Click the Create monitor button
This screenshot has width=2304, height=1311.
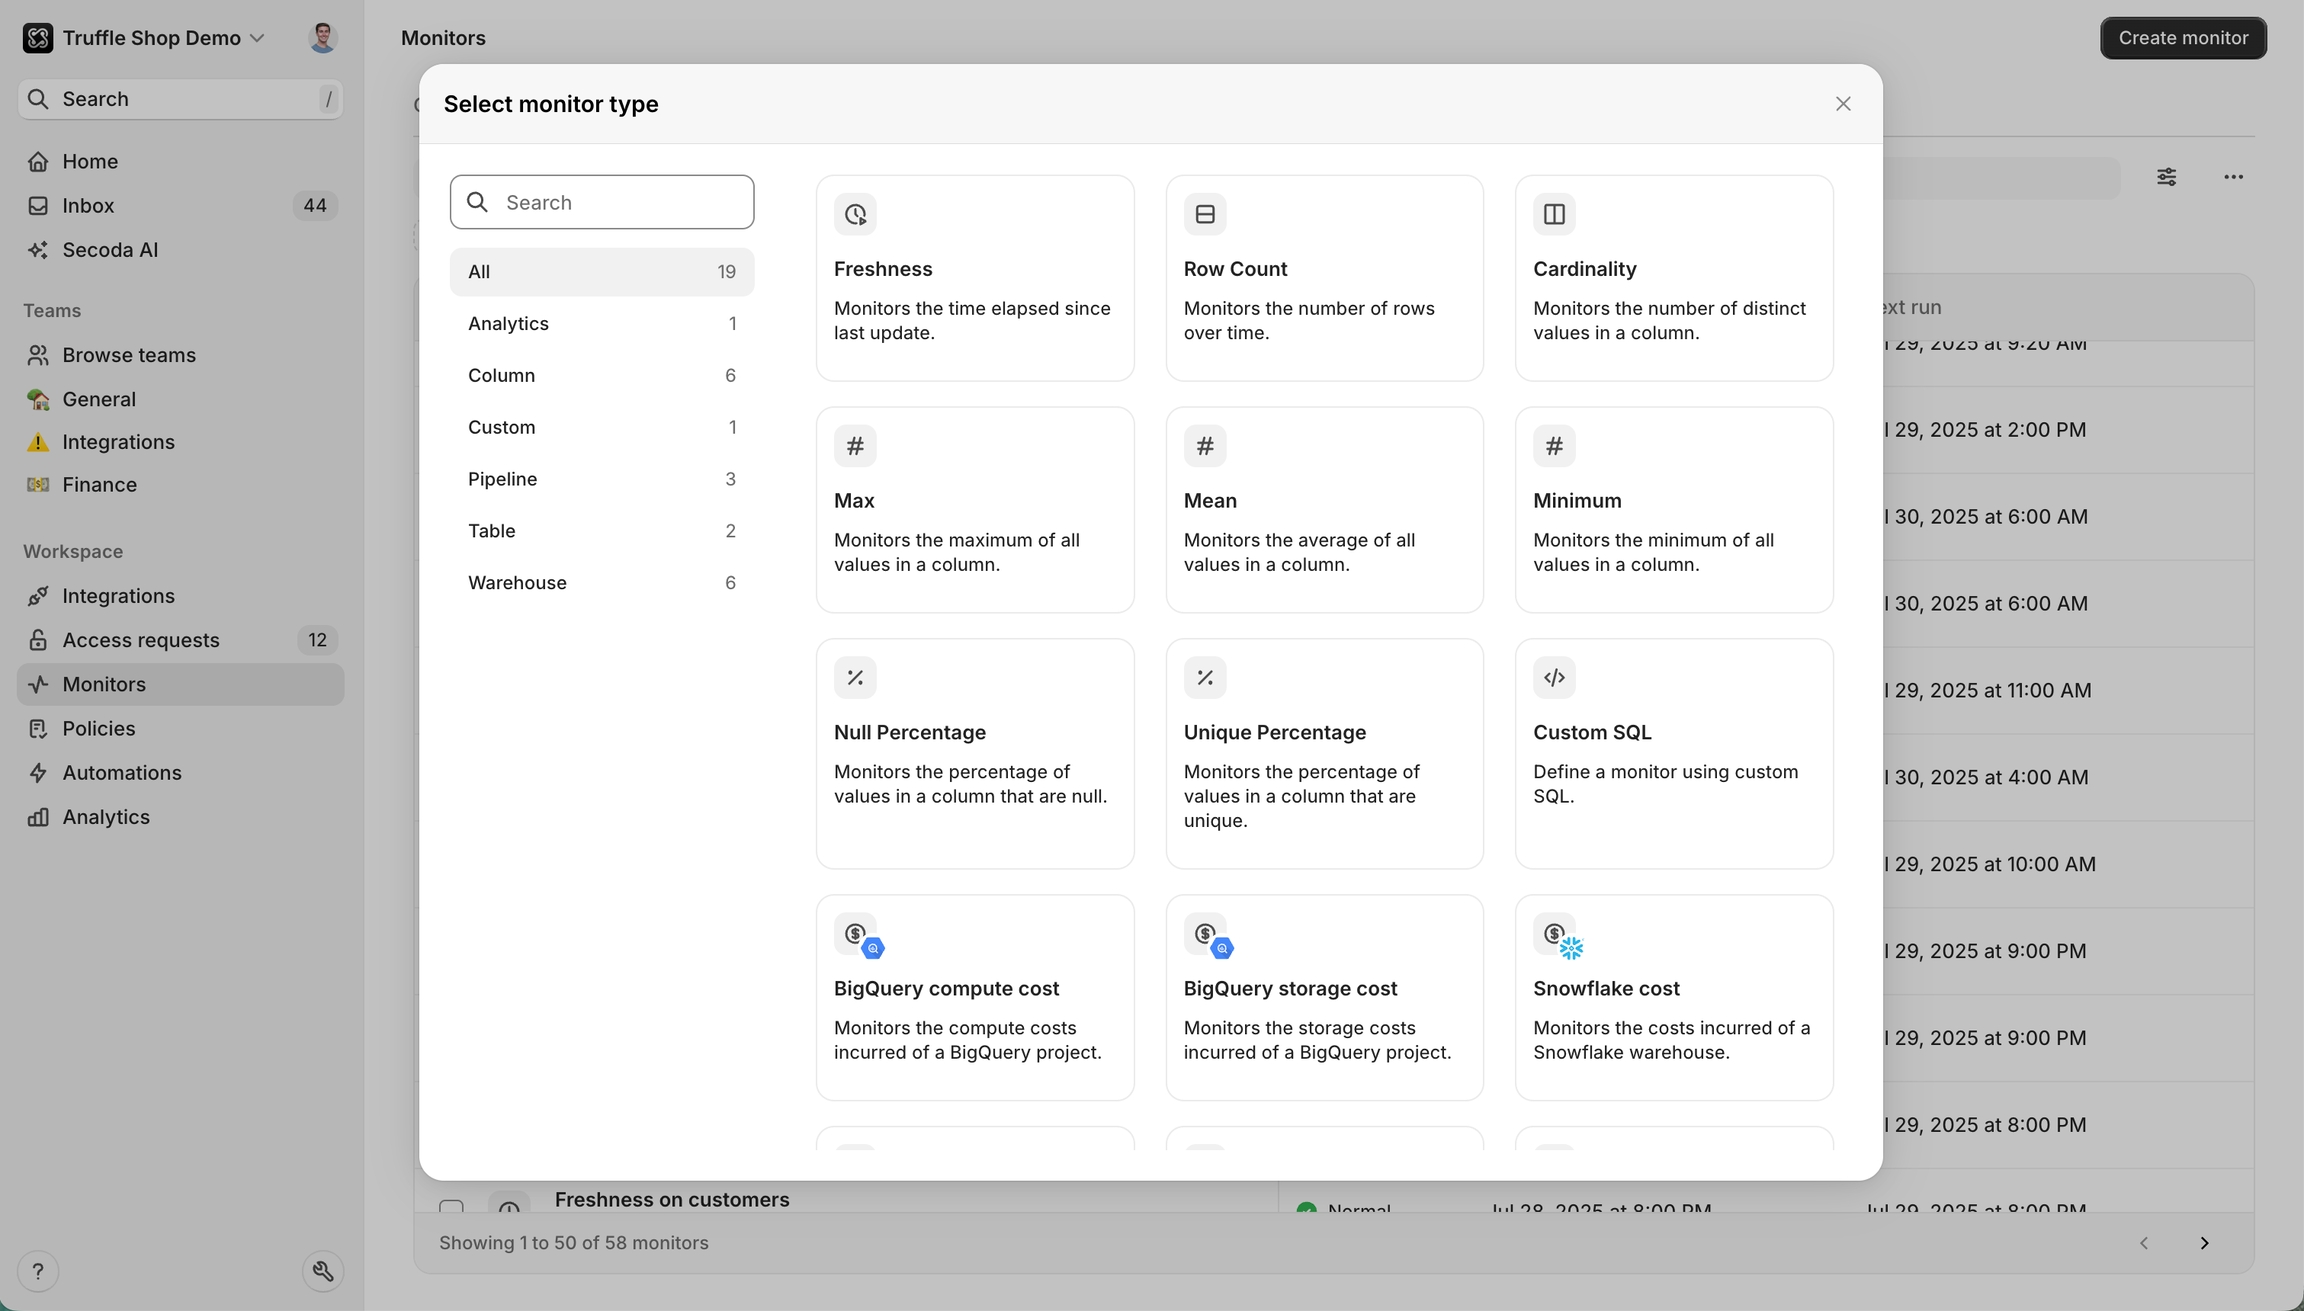pyautogui.click(x=2183, y=38)
